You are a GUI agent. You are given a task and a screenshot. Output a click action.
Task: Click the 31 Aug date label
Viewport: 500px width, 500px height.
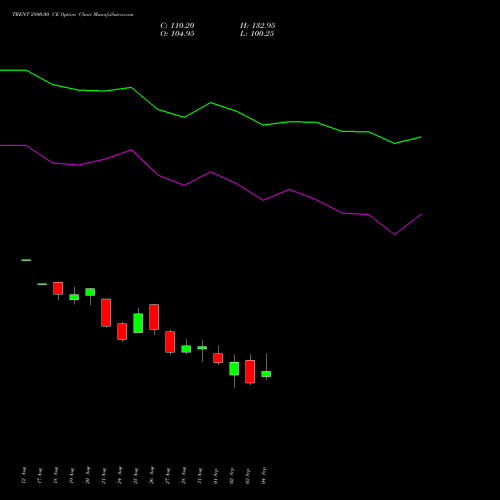(x=199, y=475)
